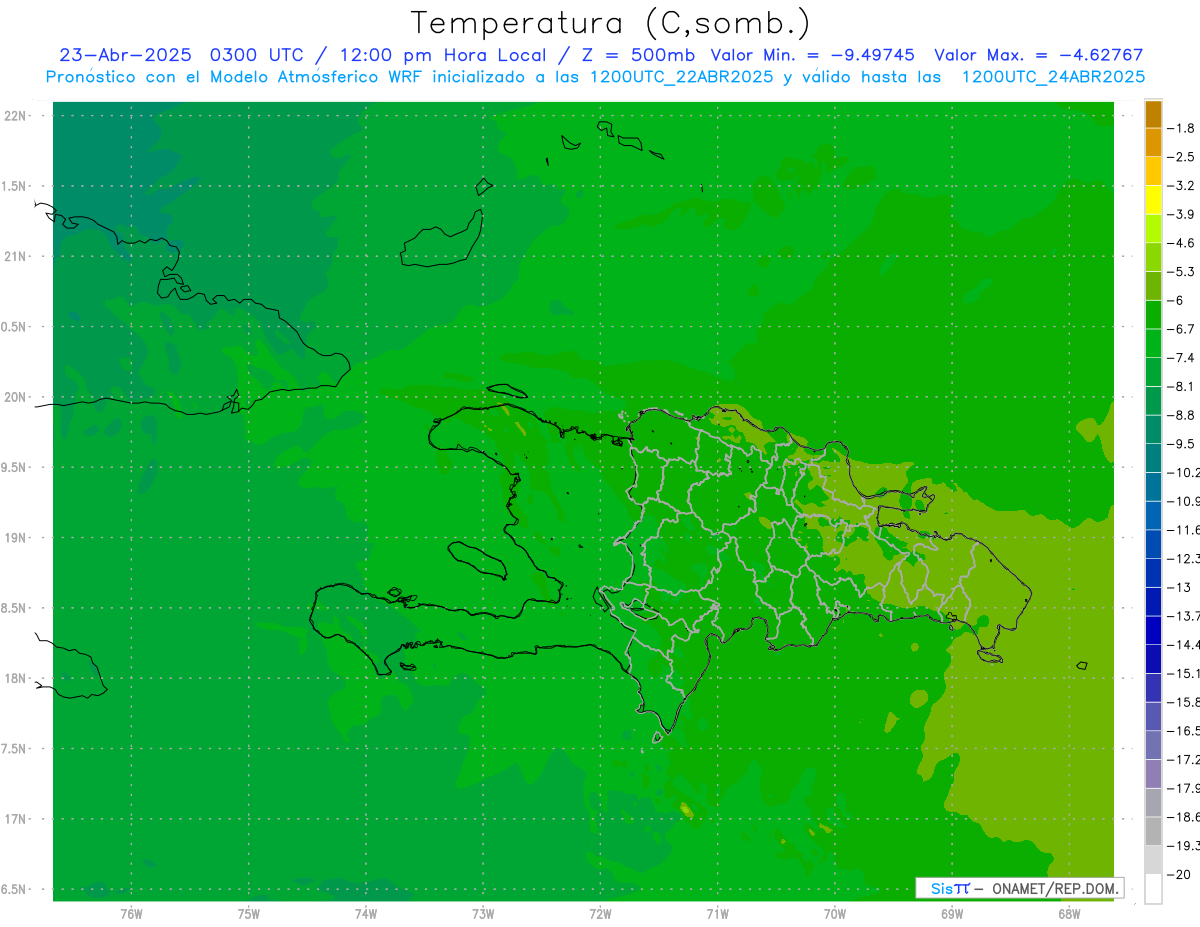This screenshot has width=1200, height=927.
Task: Click the title 'Temperatura (C,somb.)'
Action: pos(611,23)
